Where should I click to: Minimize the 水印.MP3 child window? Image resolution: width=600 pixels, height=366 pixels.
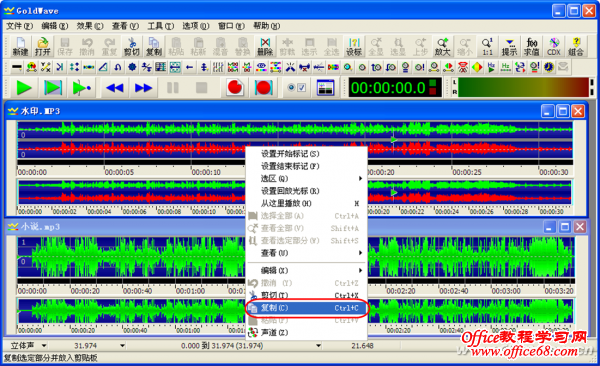coord(547,111)
